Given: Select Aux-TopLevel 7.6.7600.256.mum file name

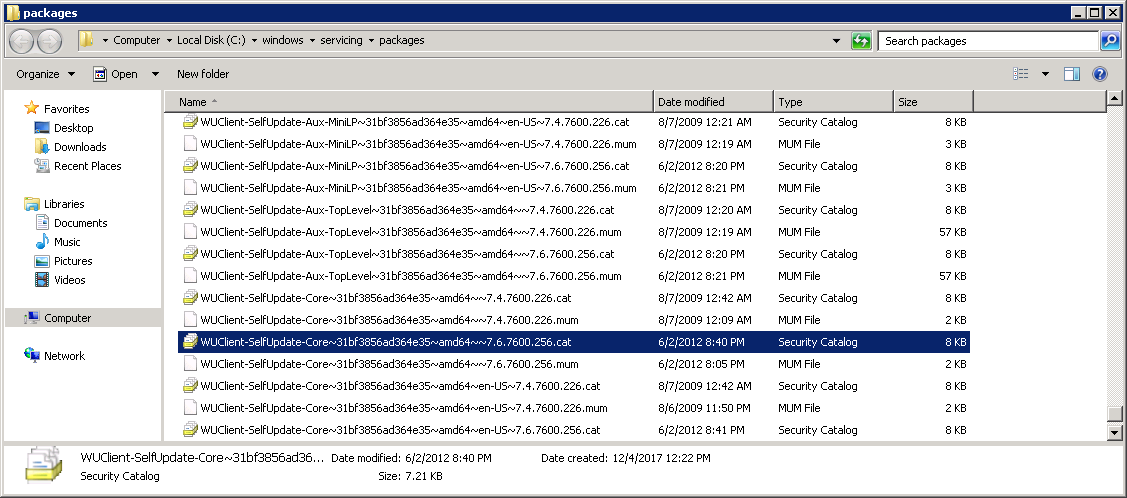Looking at the screenshot, I should coord(411,276).
